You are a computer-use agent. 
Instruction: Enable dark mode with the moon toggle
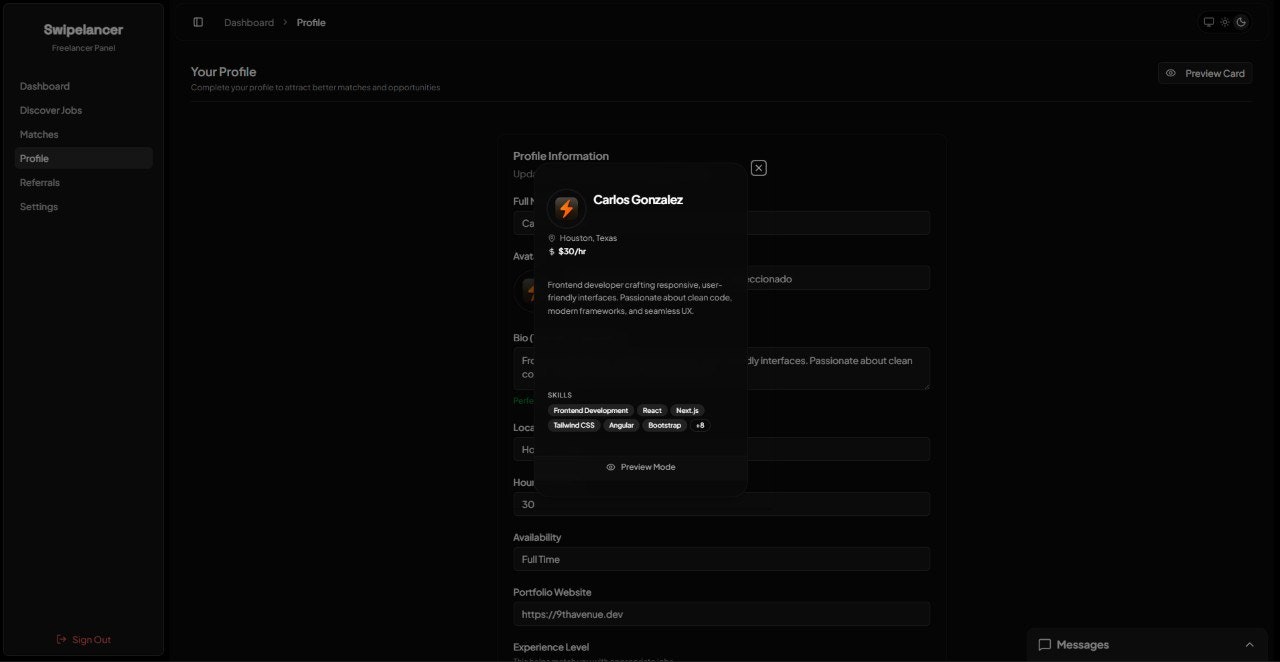coord(1241,21)
